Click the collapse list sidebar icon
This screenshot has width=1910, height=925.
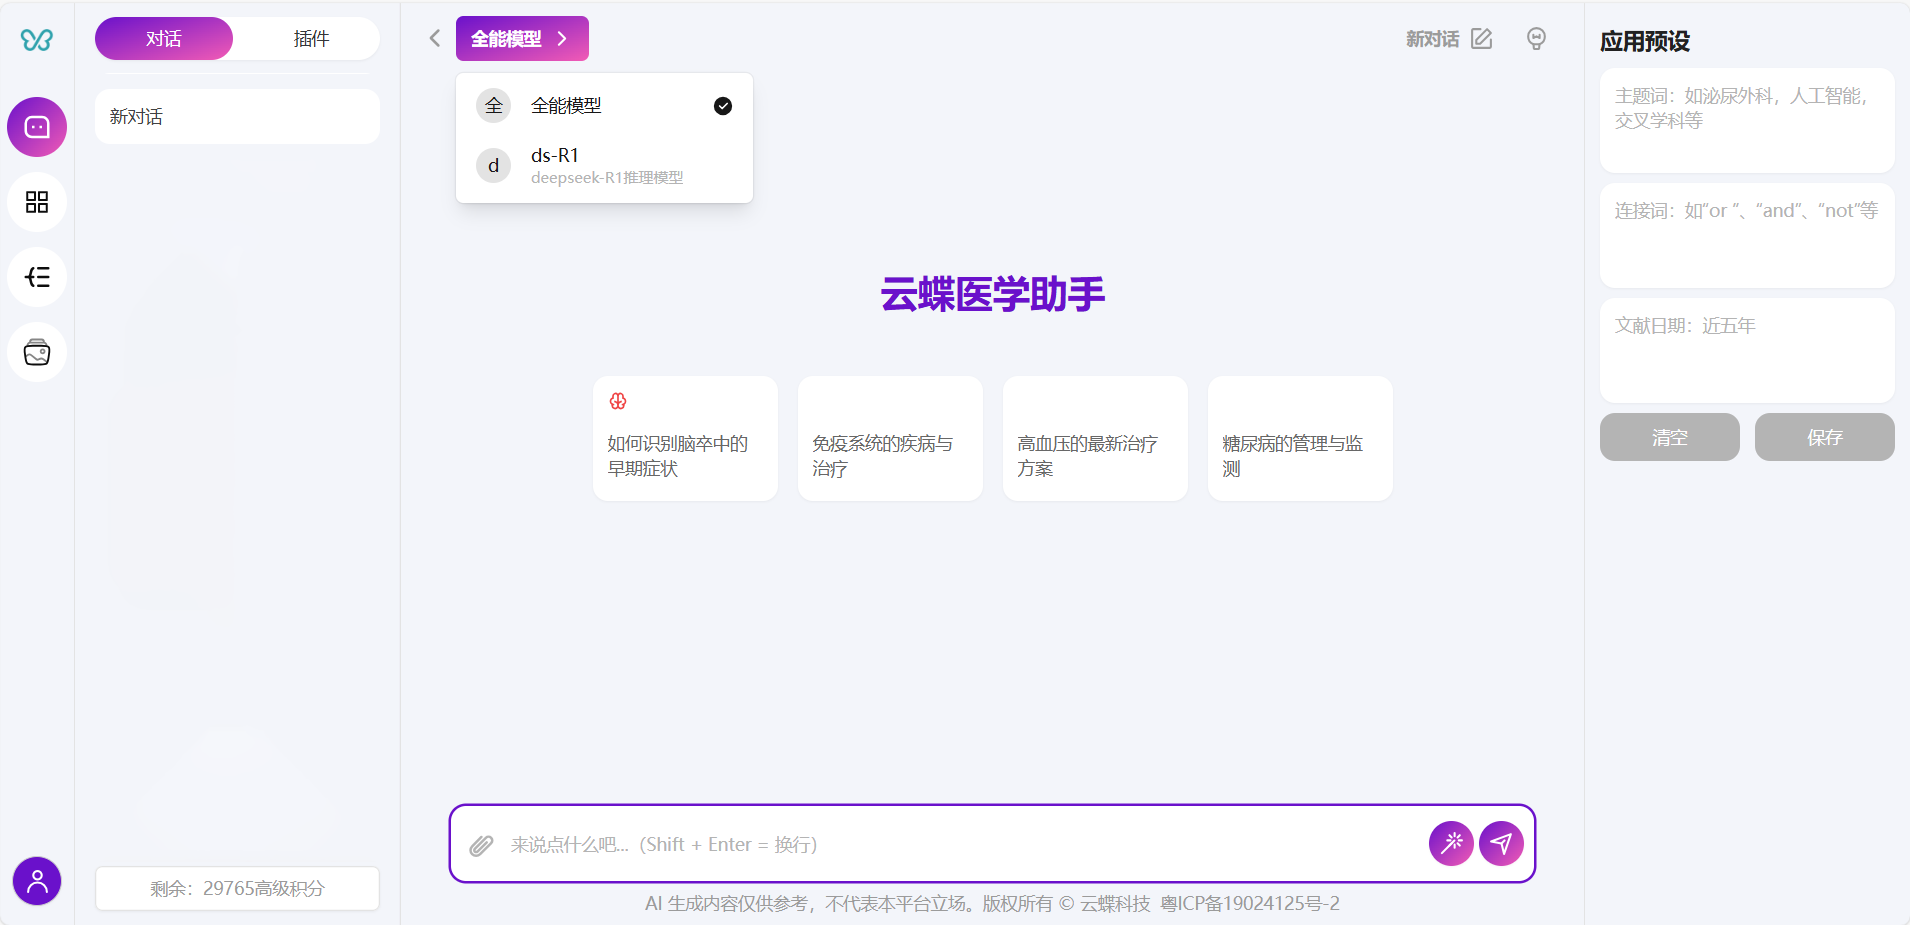pos(37,277)
